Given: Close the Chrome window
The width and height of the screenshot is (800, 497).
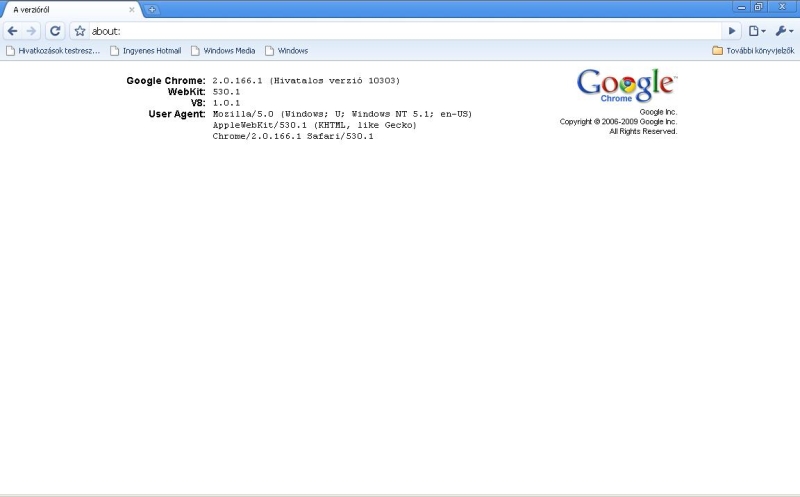Looking at the screenshot, I should (x=782, y=7).
